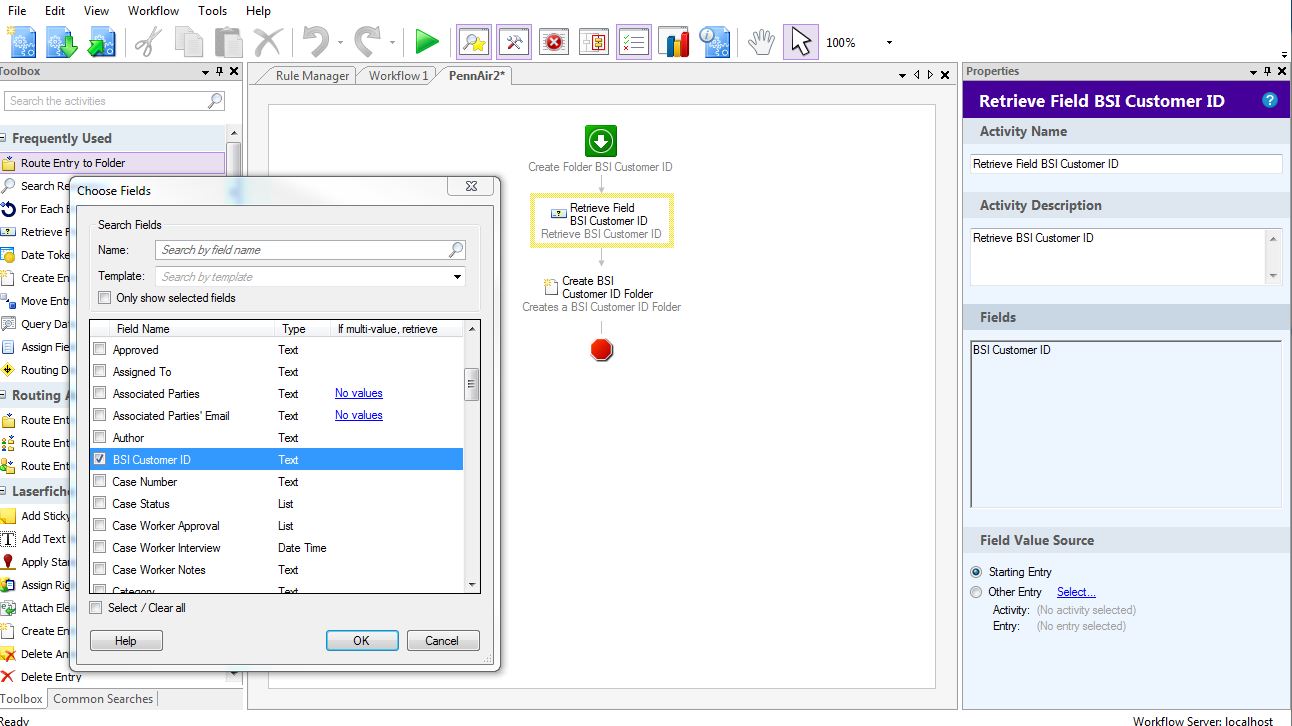Click the green Run workflow arrow
This screenshot has width=1292, height=726.
[x=427, y=42]
